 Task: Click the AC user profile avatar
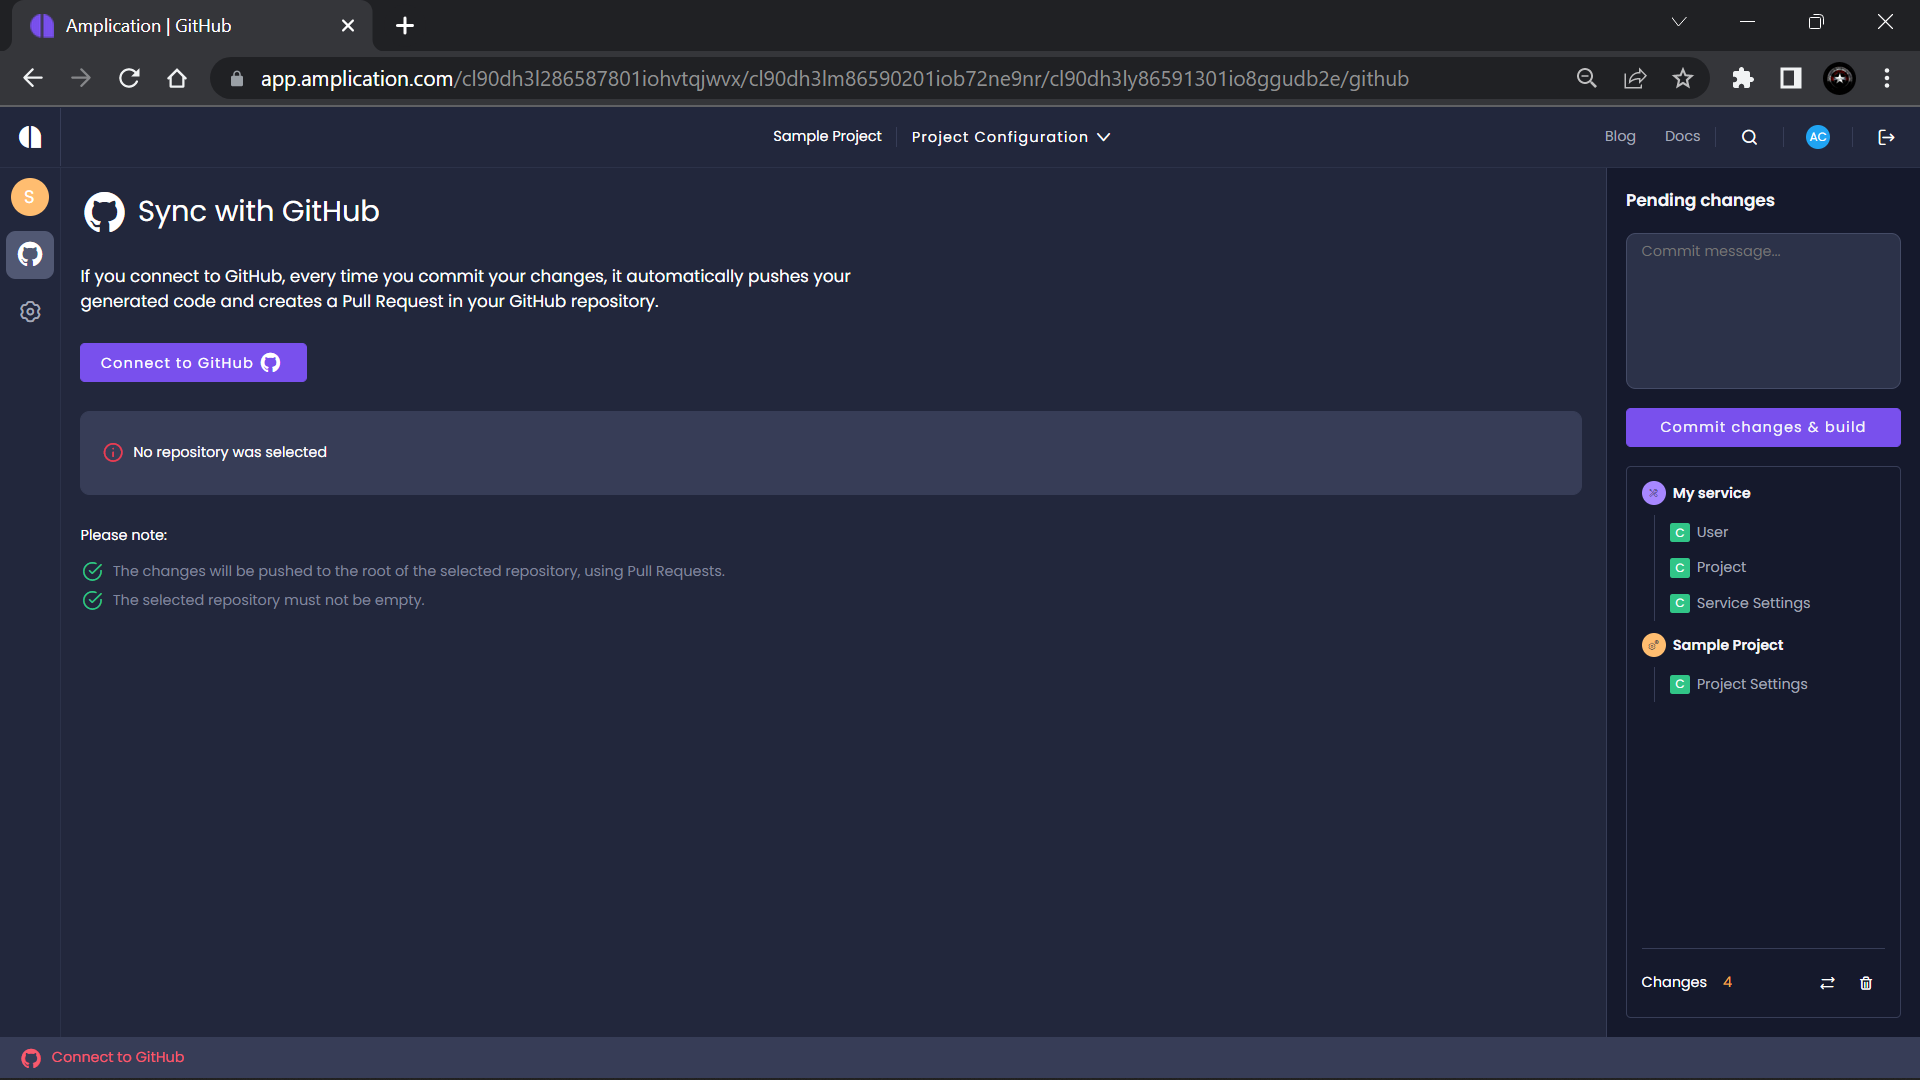(1817, 137)
